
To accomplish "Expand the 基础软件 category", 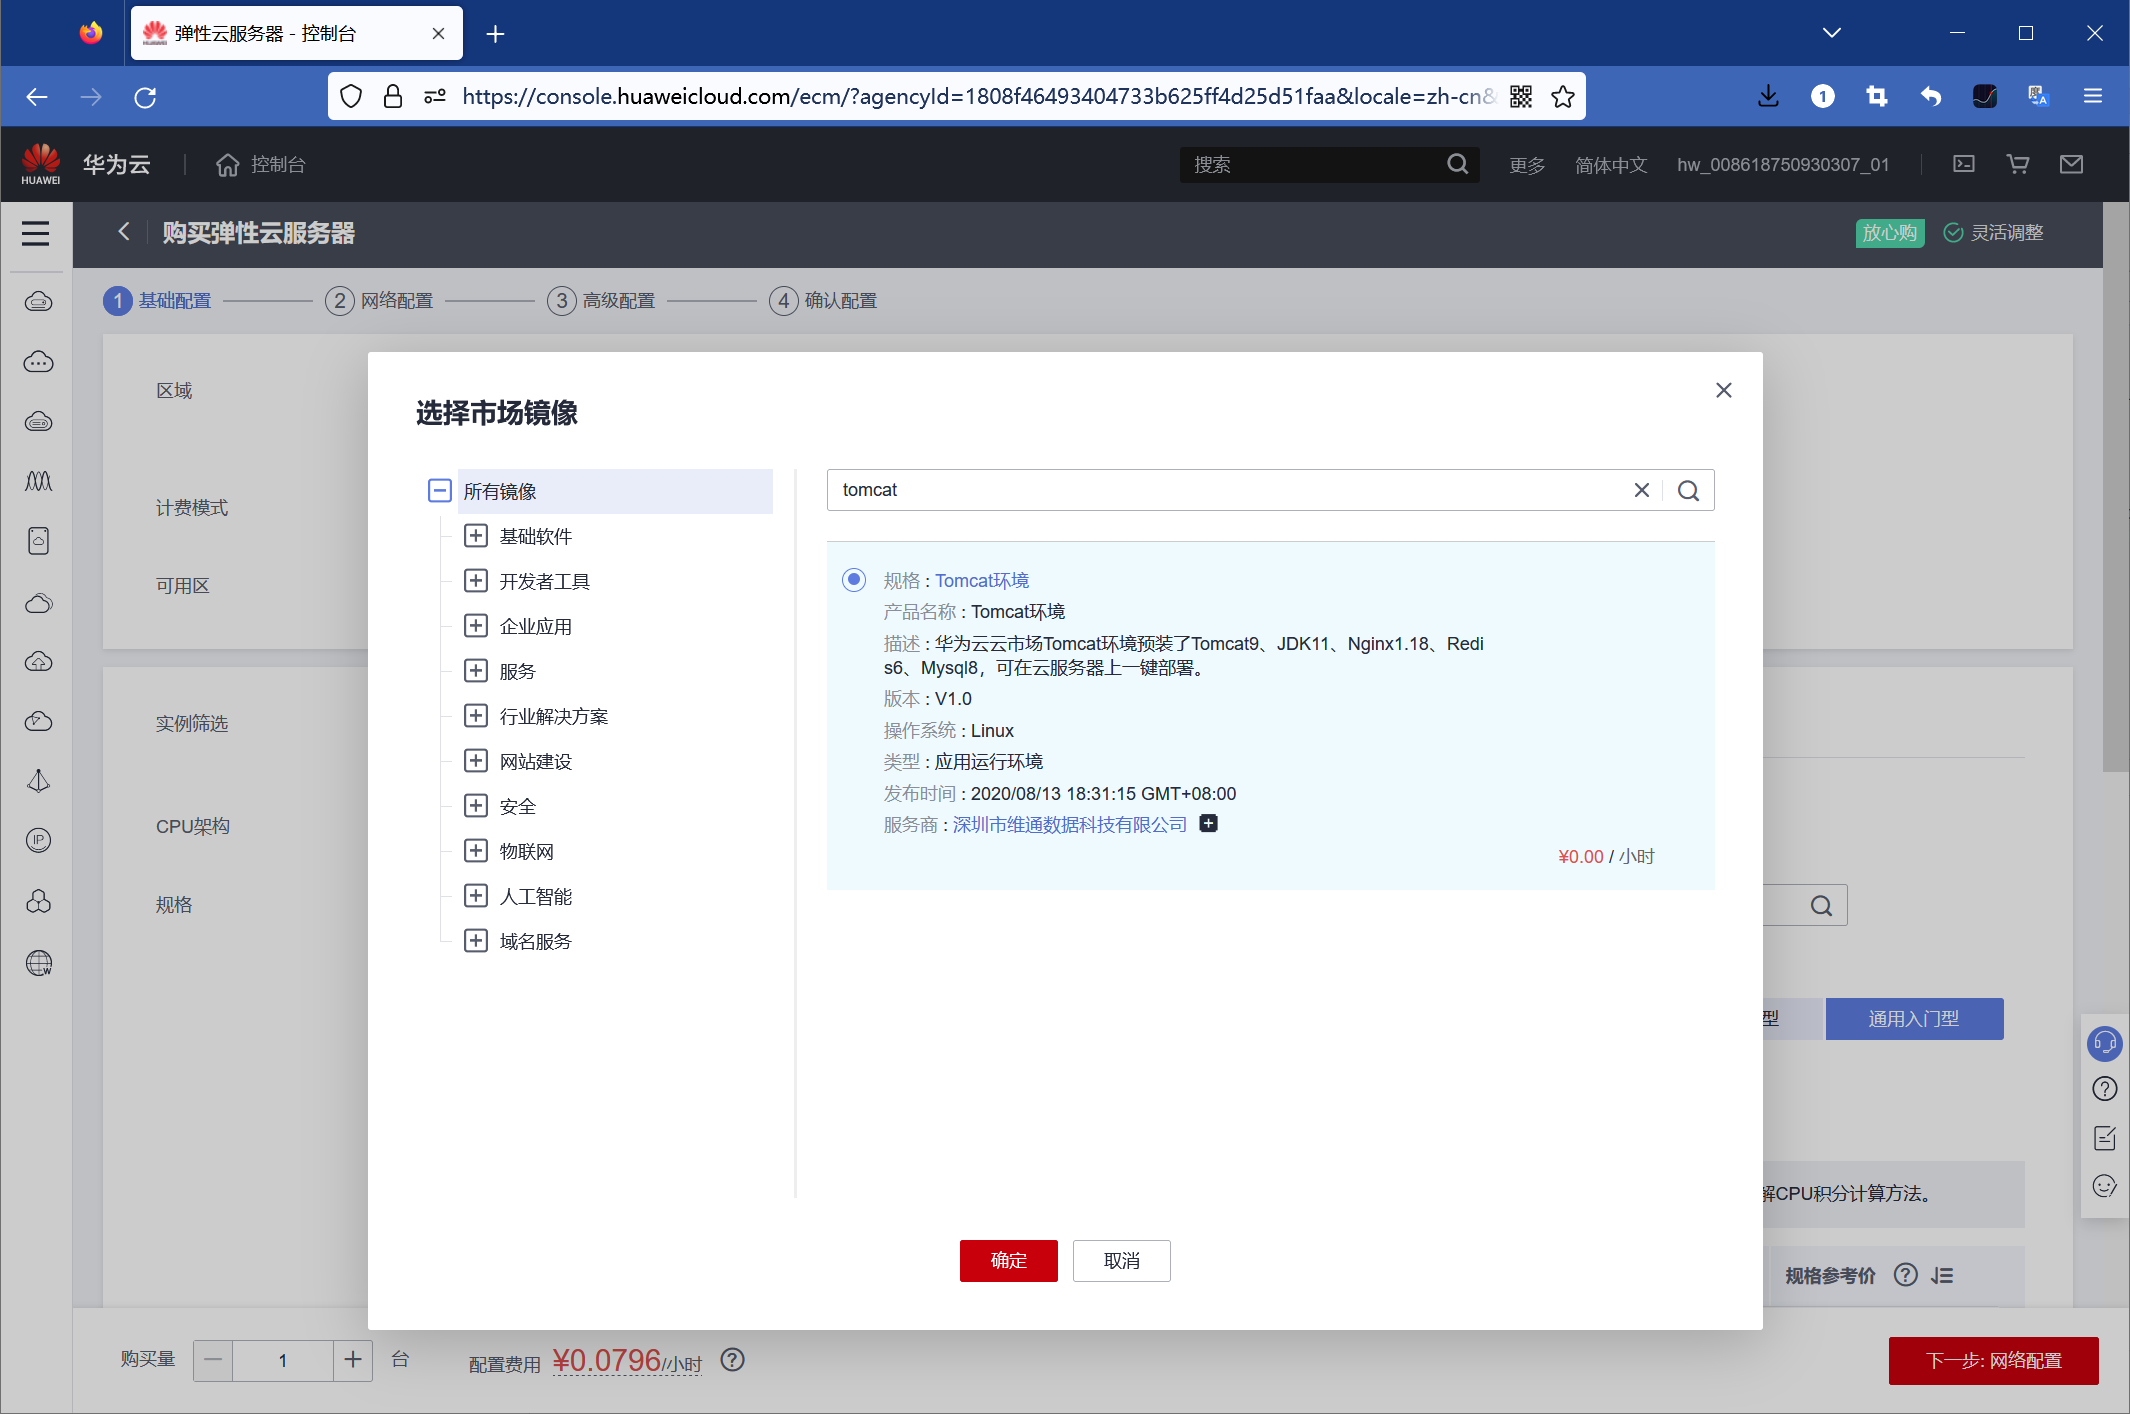I will (x=476, y=536).
